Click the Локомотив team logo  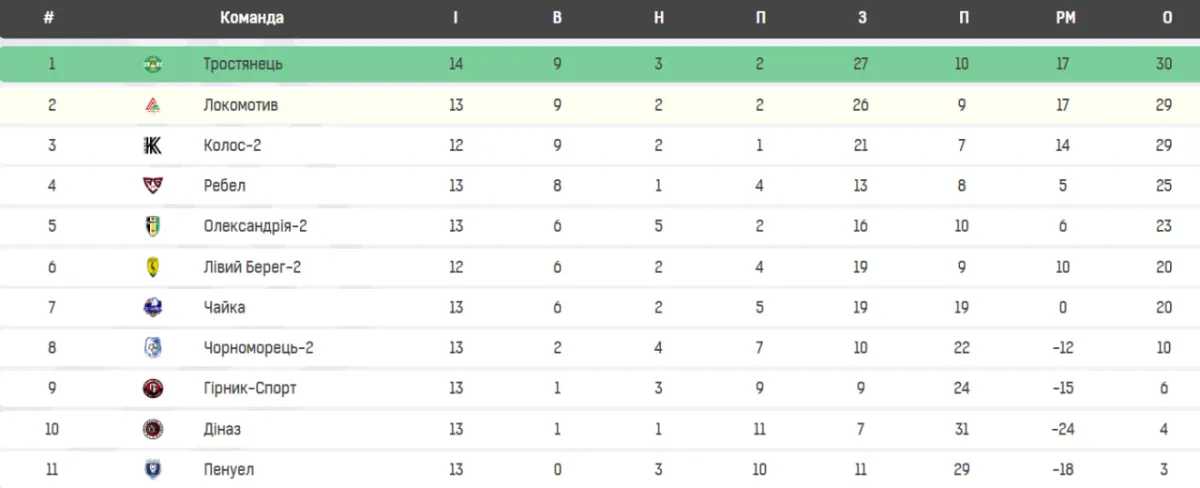152,105
